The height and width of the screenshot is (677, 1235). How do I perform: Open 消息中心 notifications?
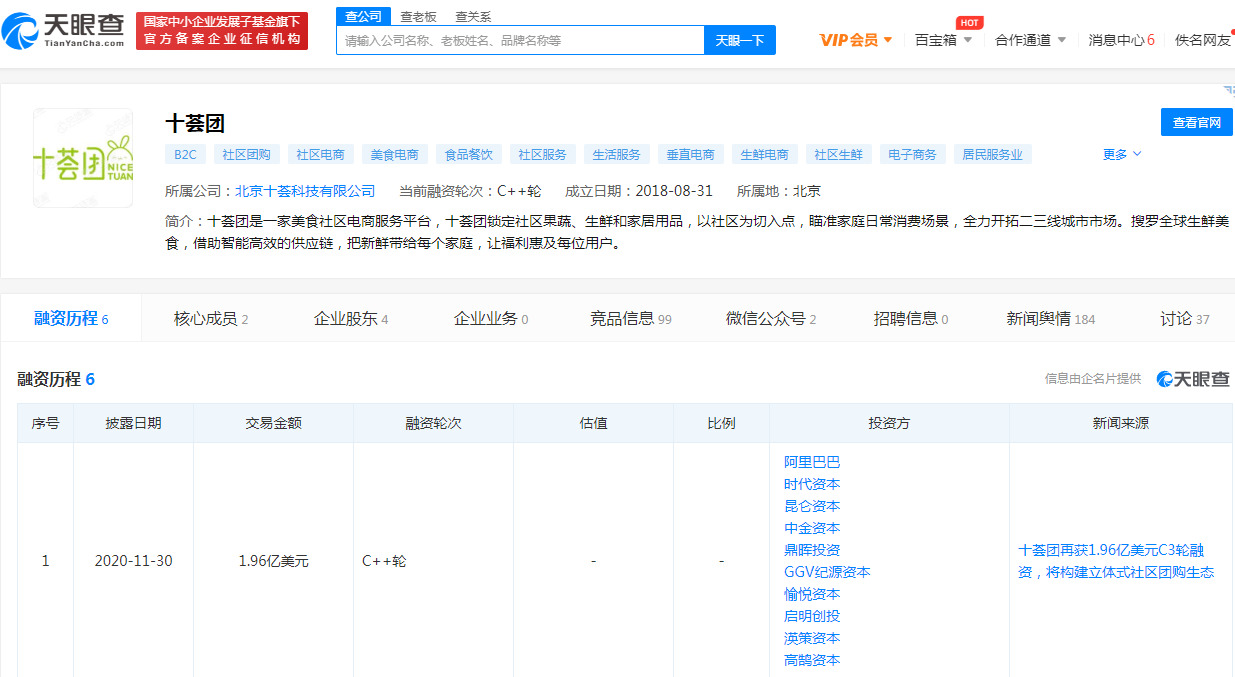[x=1121, y=40]
